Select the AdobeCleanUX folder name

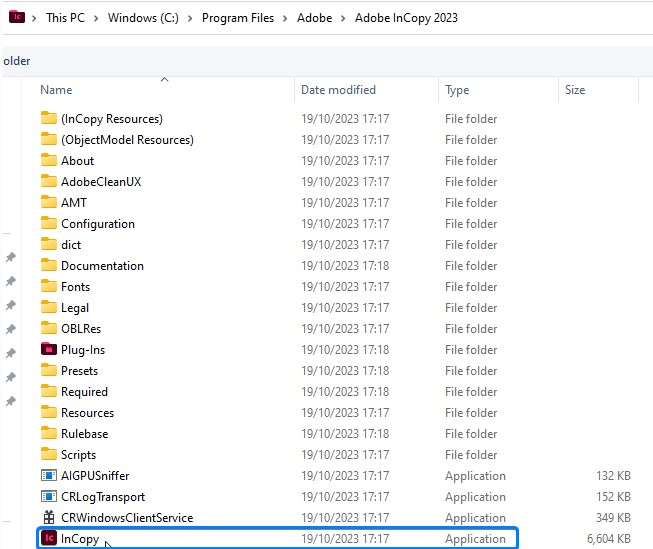click(x=101, y=182)
